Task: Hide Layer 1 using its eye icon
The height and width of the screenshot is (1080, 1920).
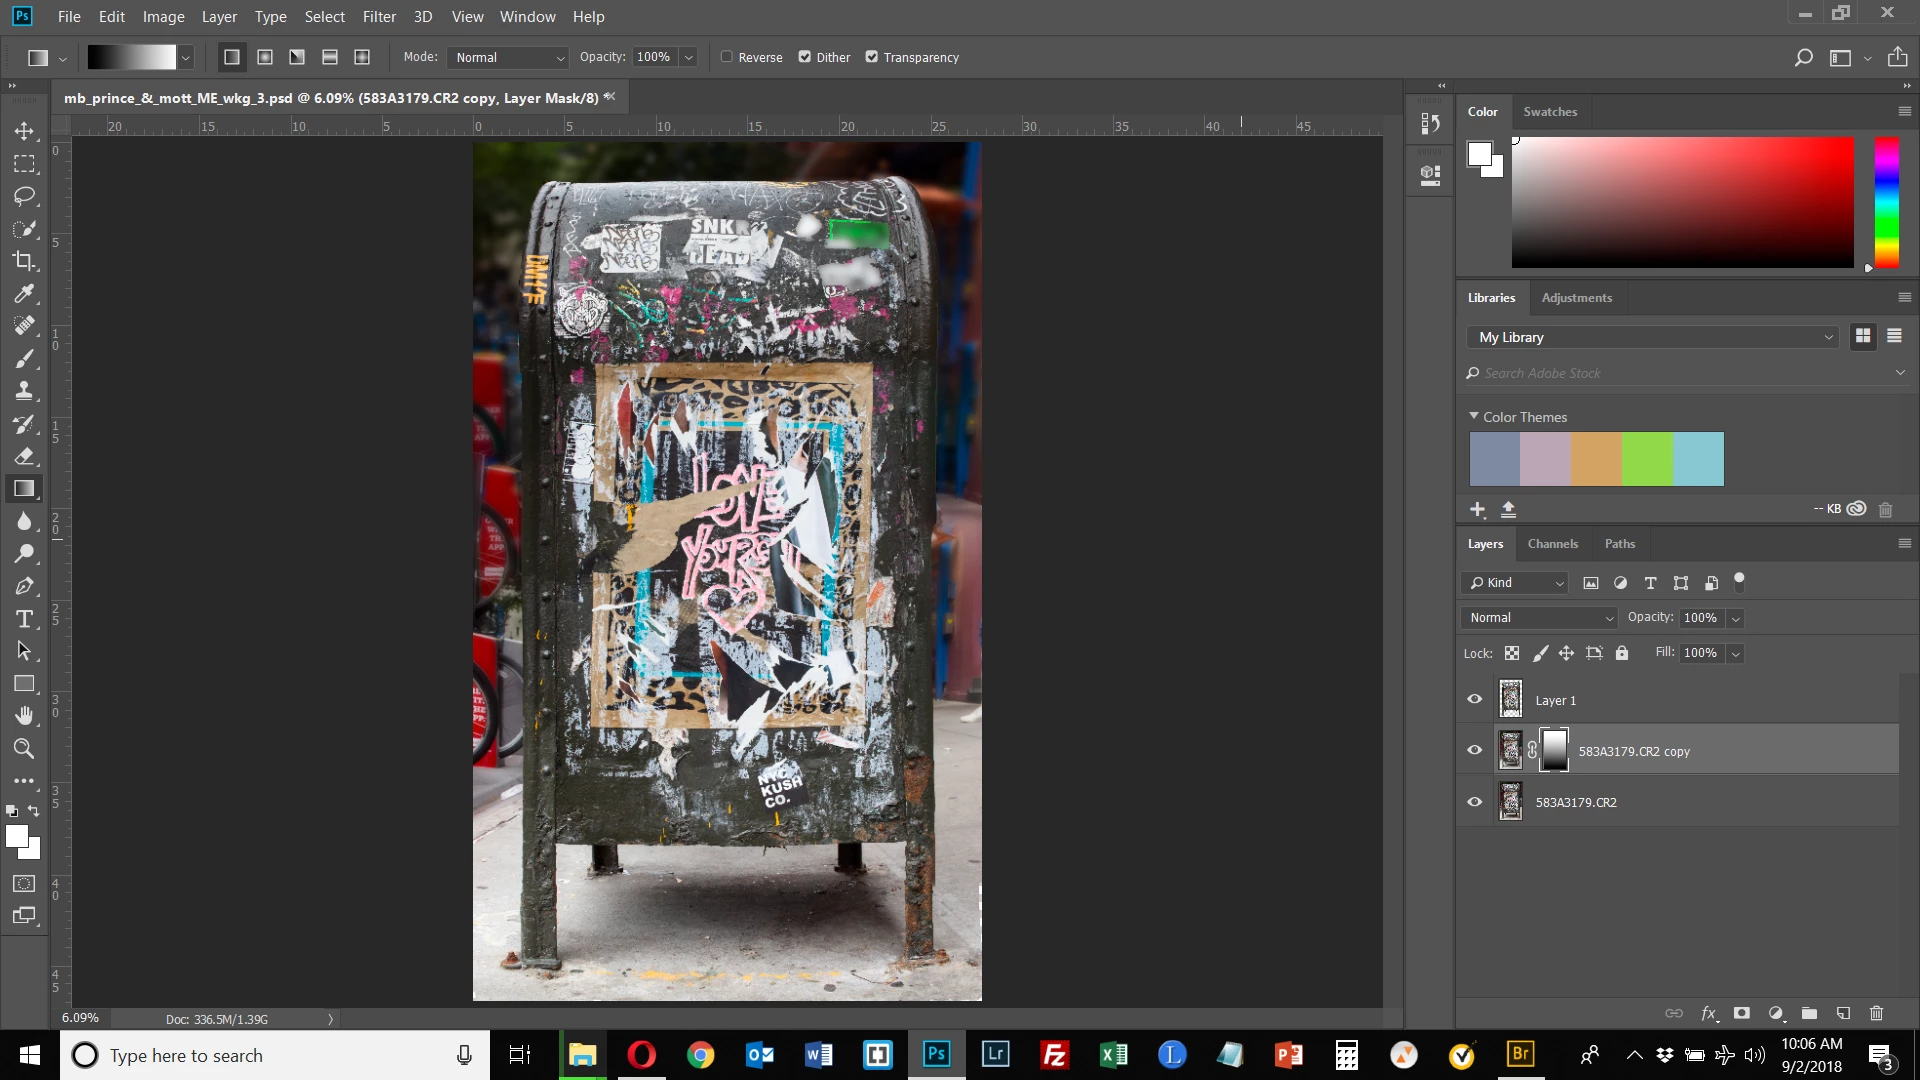Action: [x=1474, y=699]
